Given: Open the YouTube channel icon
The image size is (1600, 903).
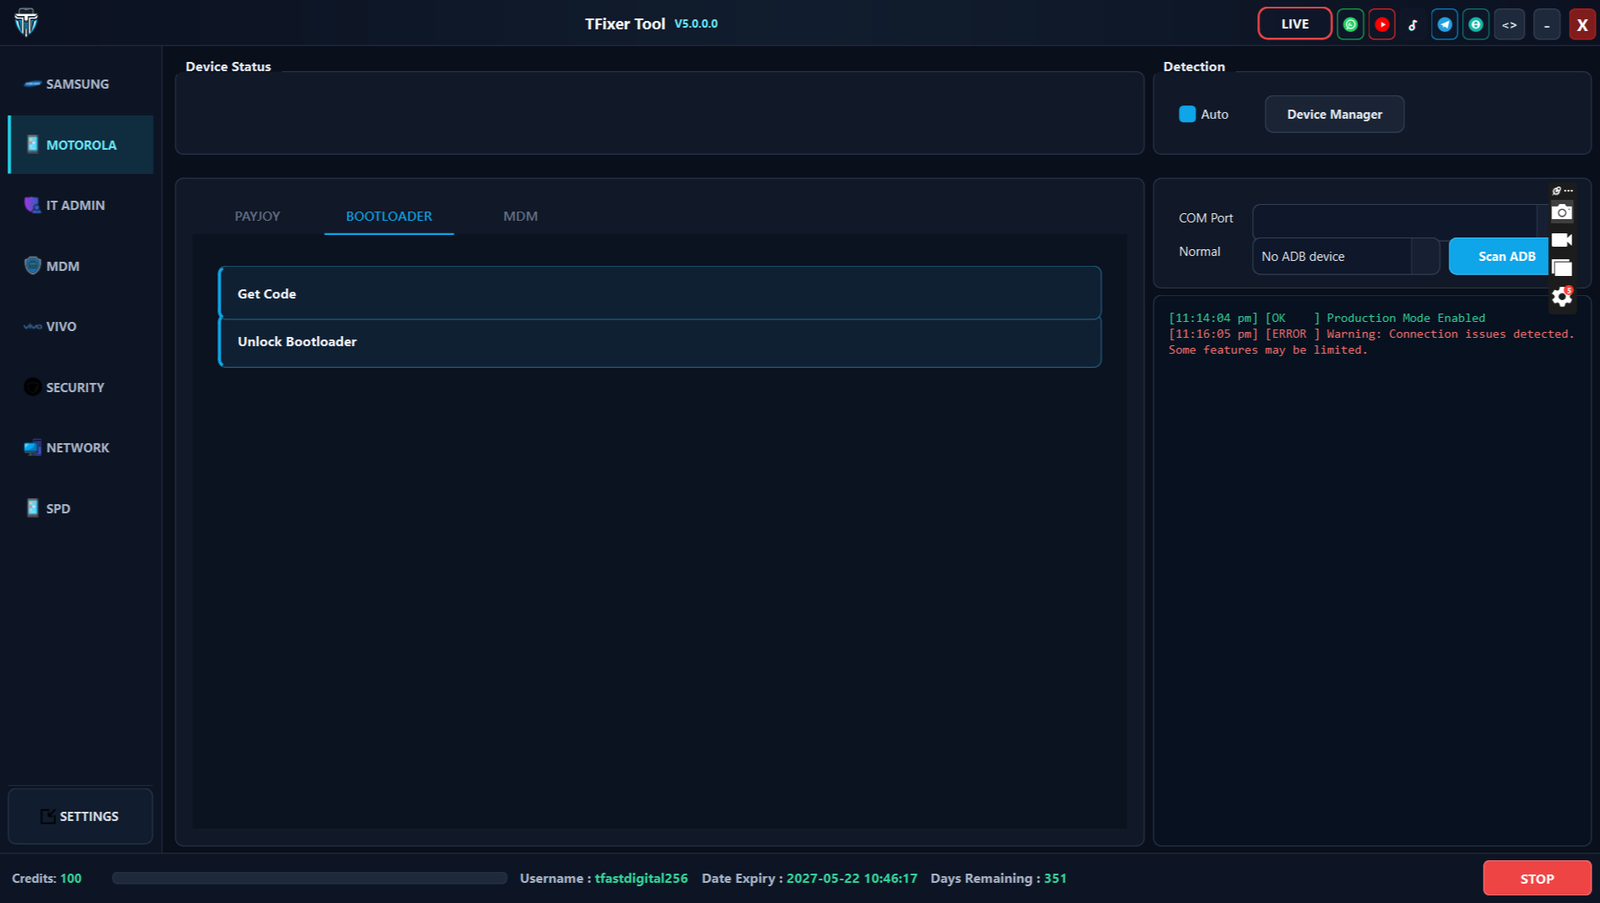Looking at the screenshot, I should click(1382, 24).
